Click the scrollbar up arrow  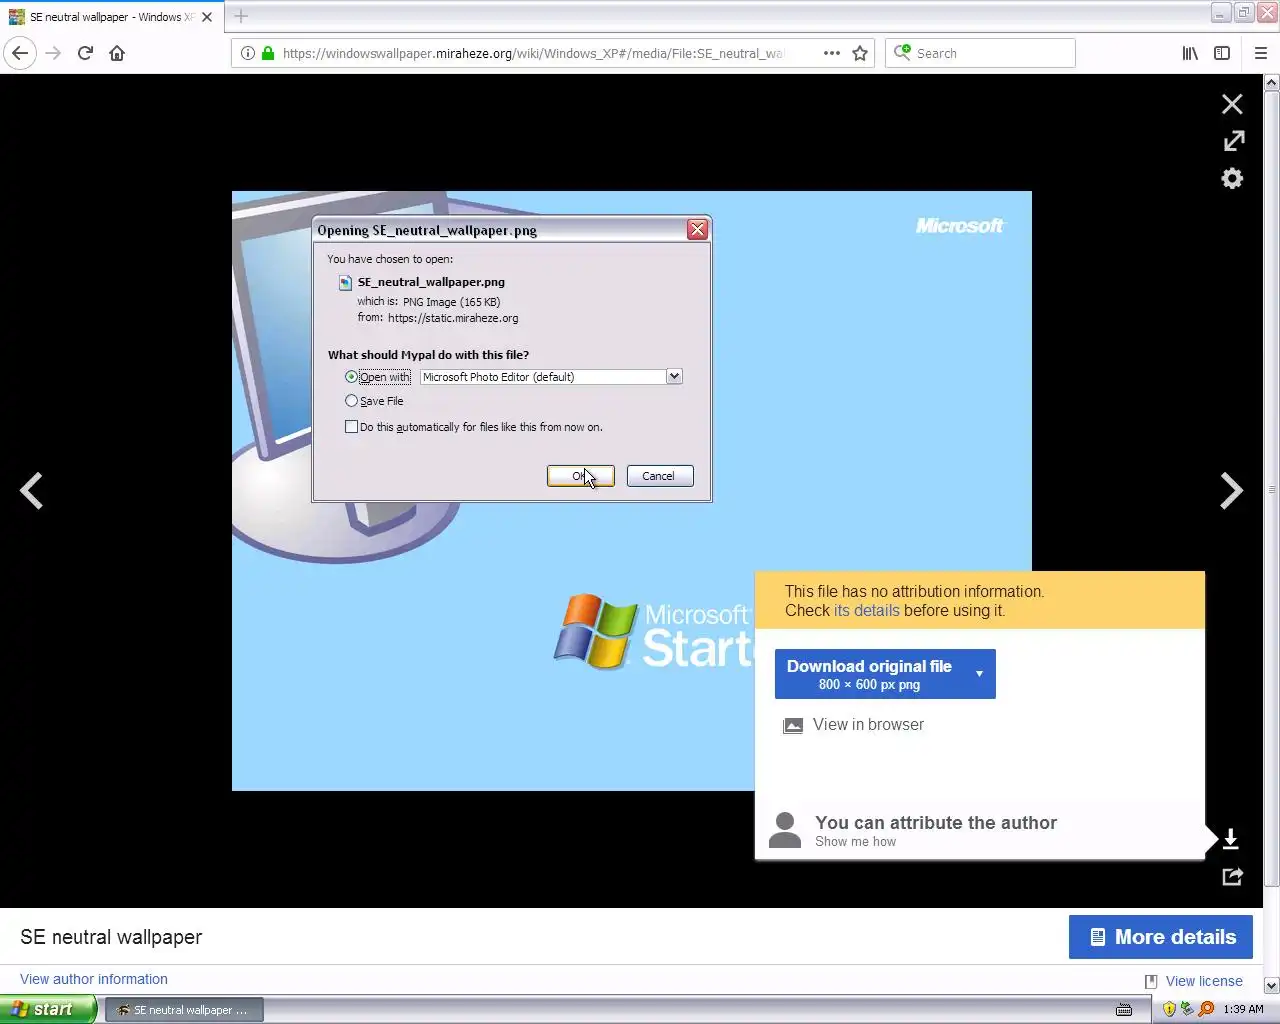pyautogui.click(x=1271, y=83)
